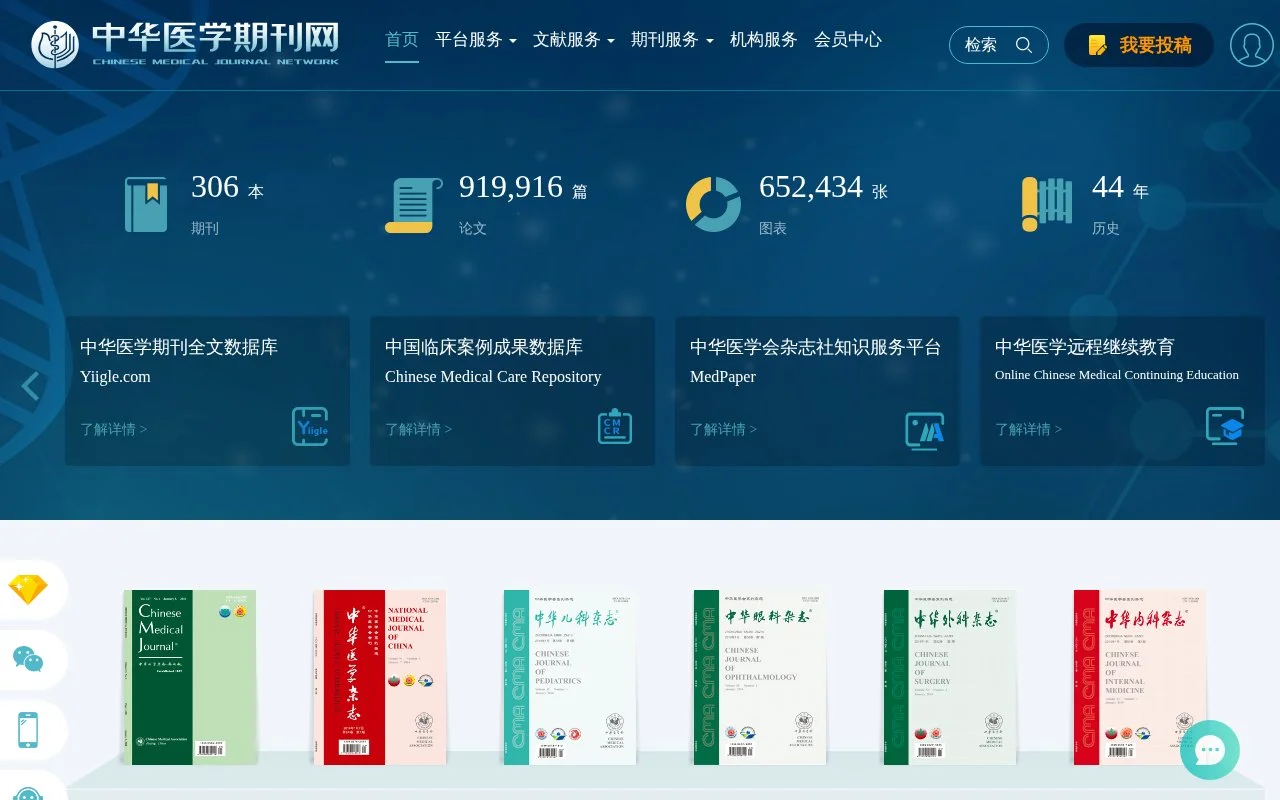Image resolution: width=1280 pixels, height=800 pixels.
Task: Open the Chinese Journal of Surgery cover
Action: coord(950,677)
